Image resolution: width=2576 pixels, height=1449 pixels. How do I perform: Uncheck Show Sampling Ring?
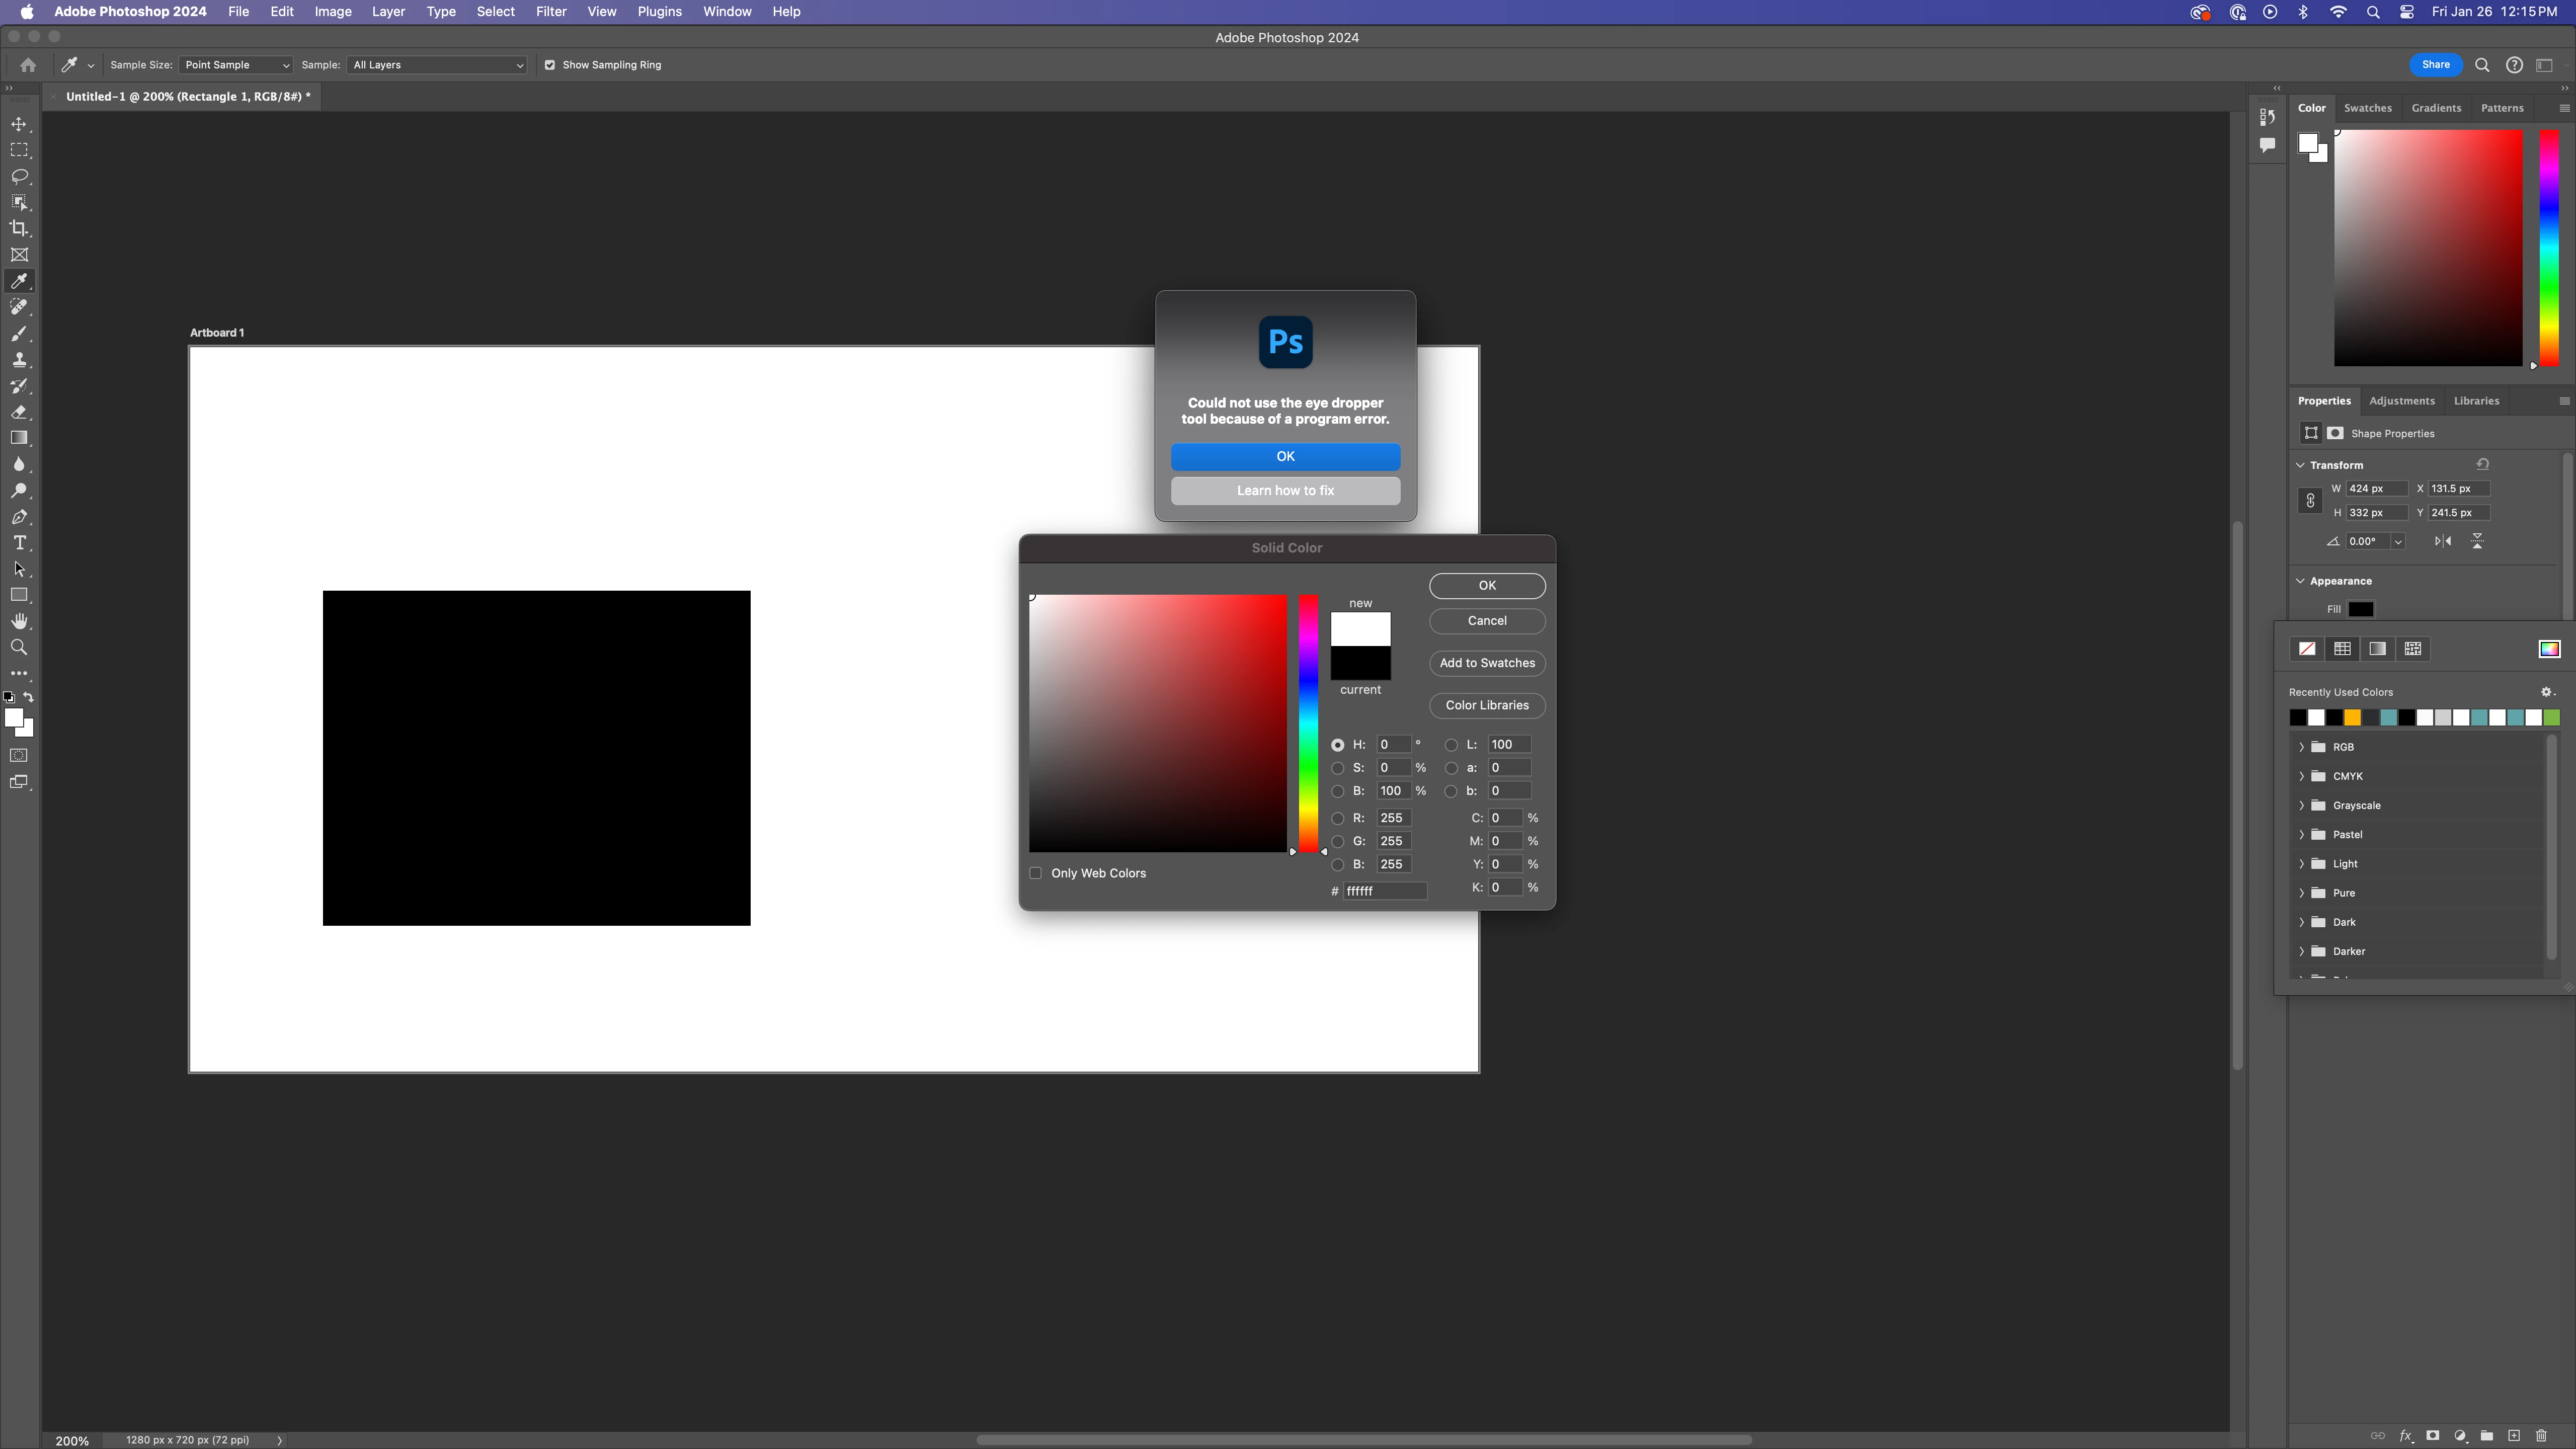[x=549, y=65]
